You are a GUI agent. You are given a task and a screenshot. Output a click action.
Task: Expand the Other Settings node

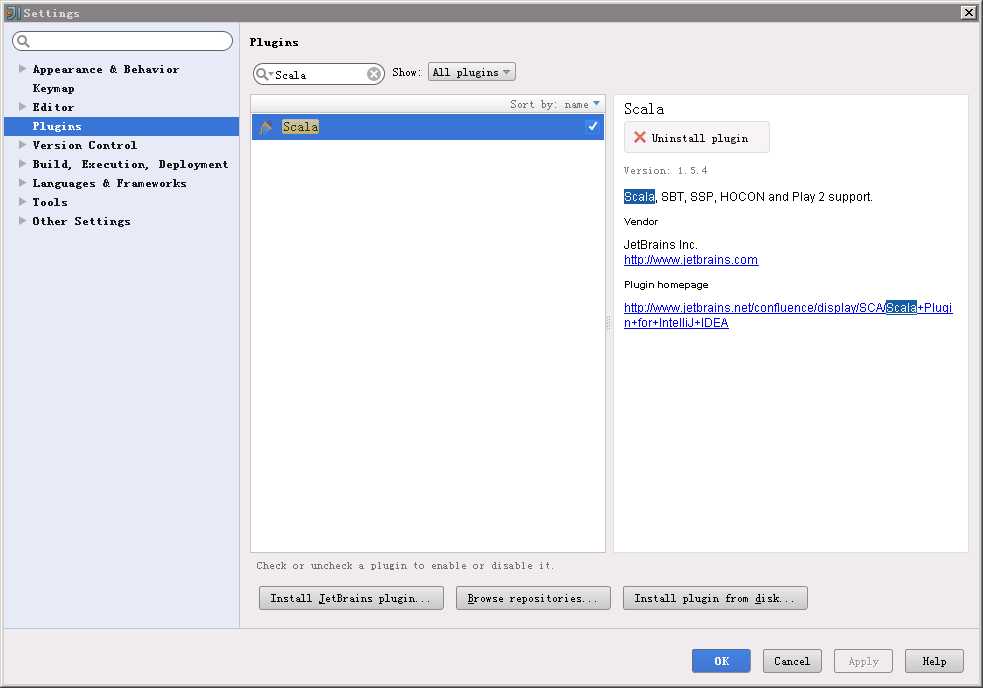tap(22, 221)
